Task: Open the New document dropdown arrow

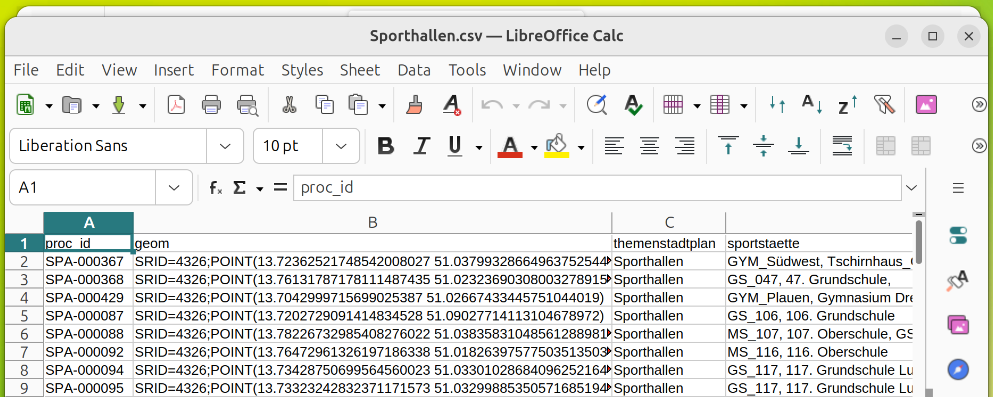Action: [49, 106]
